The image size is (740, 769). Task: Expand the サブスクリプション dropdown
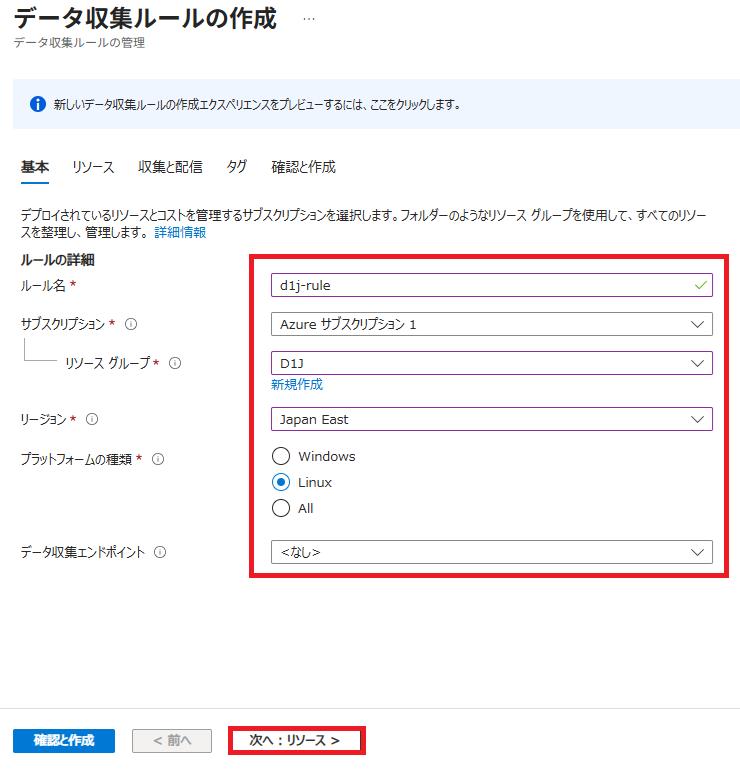491,324
